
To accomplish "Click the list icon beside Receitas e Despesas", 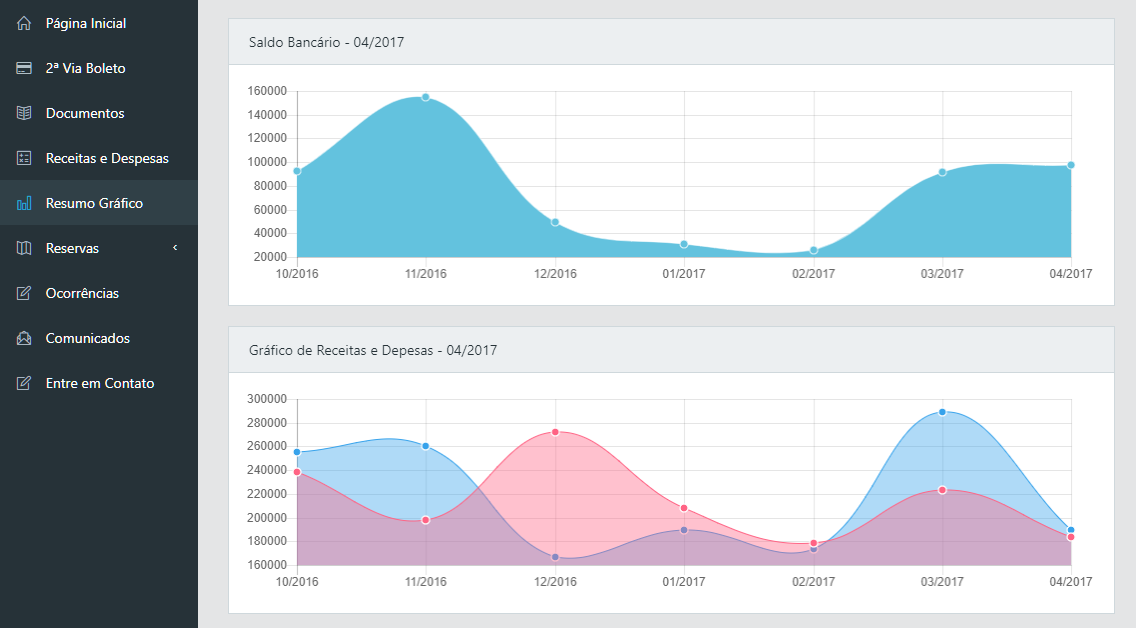I will (24, 158).
